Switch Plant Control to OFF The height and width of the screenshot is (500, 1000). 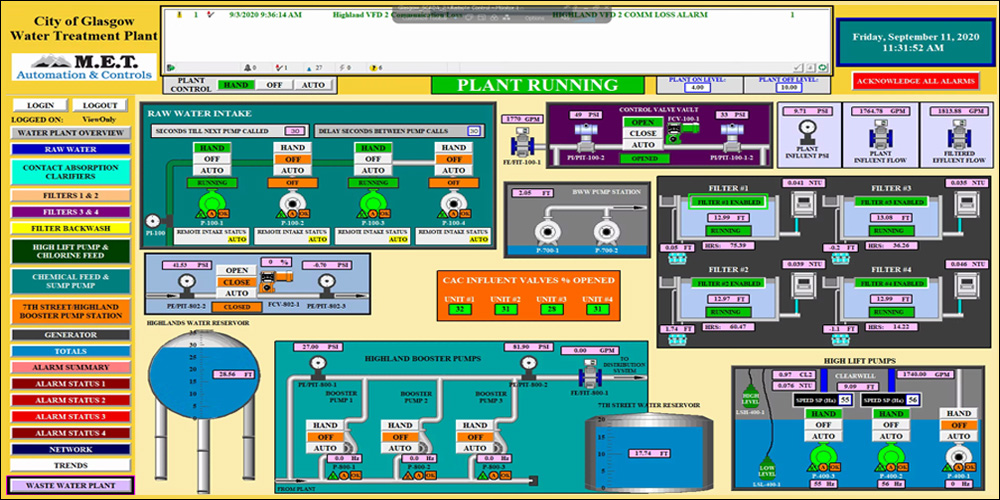(274, 86)
